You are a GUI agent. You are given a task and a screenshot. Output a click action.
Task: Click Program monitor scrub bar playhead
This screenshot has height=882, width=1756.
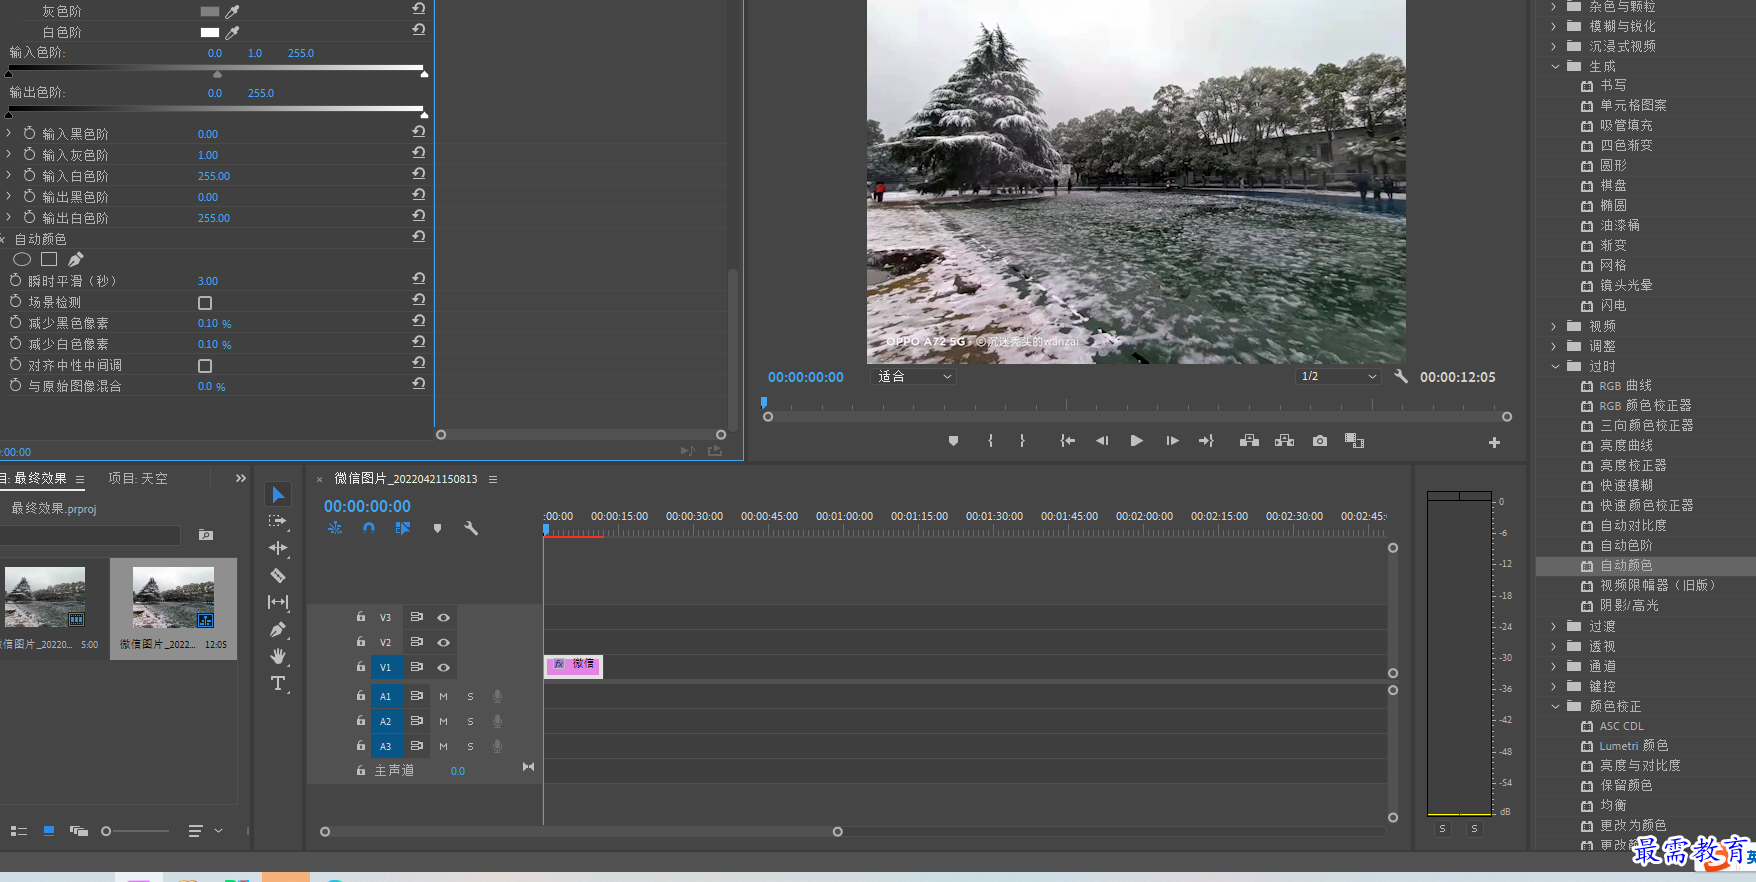[x=764, y=403]
